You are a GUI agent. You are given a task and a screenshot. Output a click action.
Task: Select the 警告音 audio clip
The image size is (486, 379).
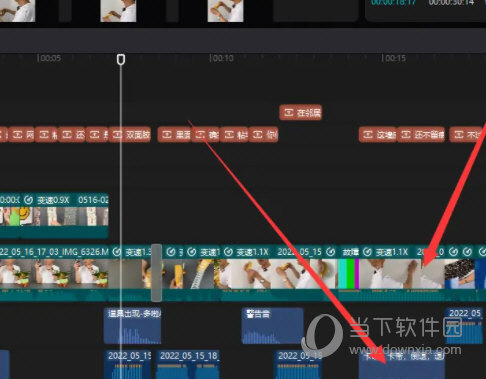tap(272, 326)
